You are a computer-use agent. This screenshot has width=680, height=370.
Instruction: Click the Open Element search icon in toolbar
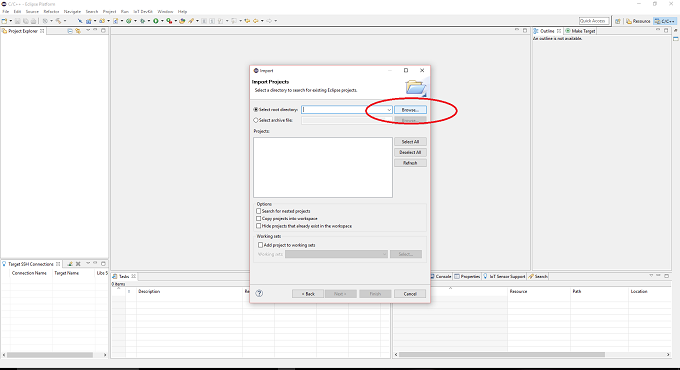182,21
